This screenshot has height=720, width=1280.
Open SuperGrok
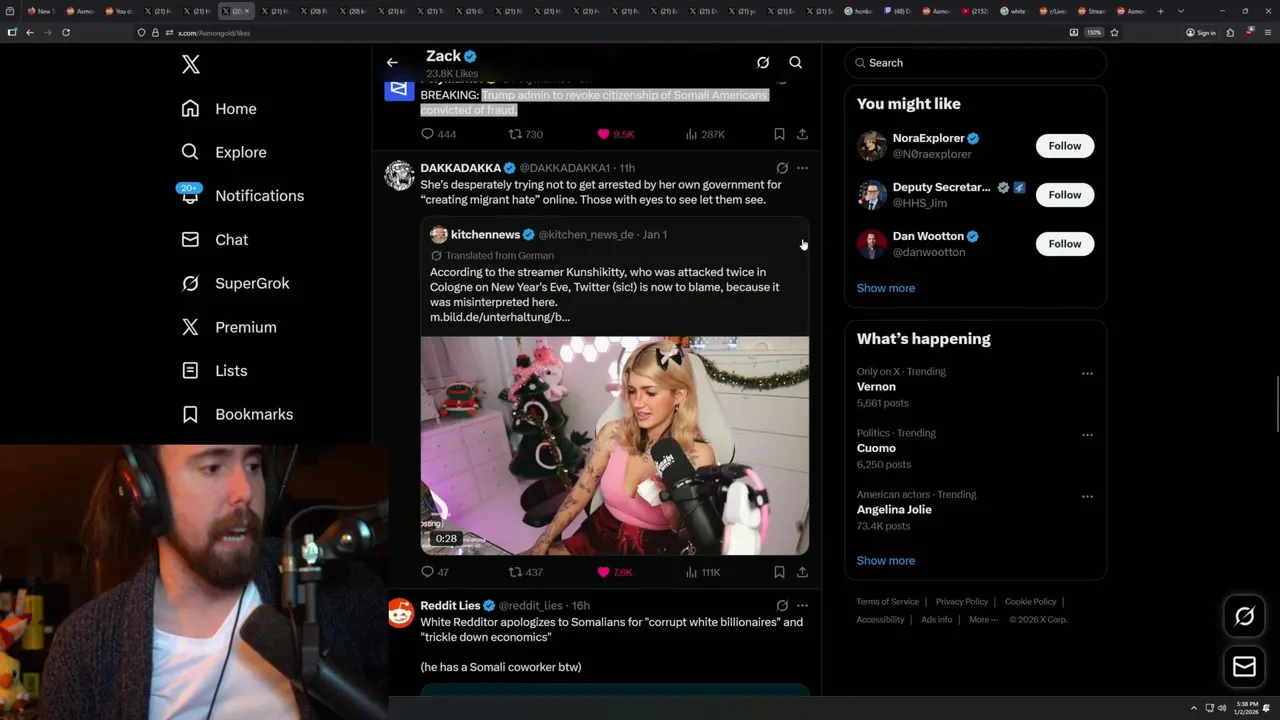(235, 283)
